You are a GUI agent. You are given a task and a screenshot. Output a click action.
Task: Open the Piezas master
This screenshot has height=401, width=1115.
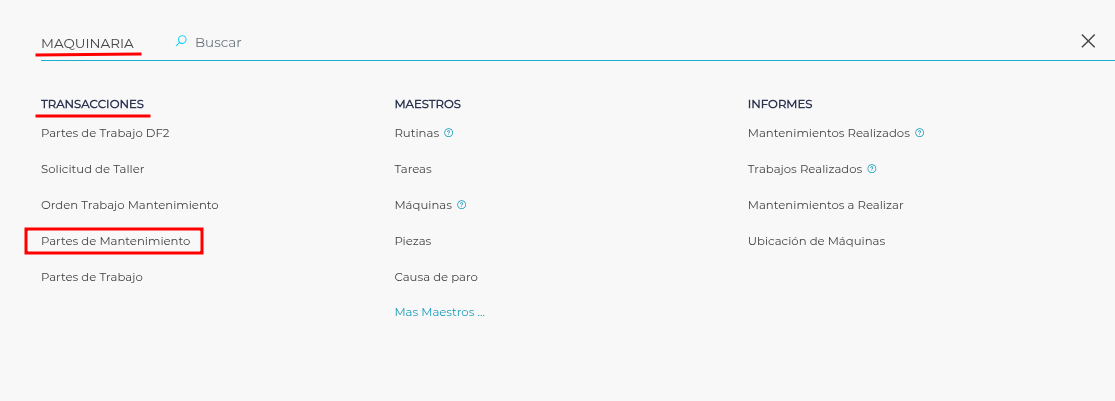[413, 241]
